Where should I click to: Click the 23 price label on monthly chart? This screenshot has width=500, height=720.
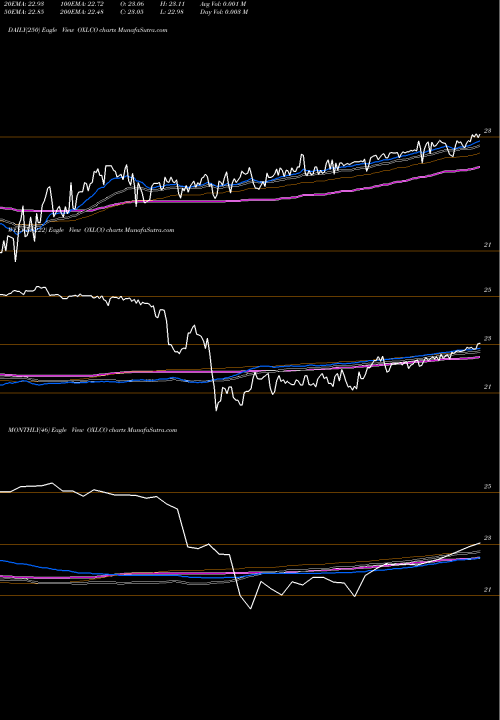(488, 538)
